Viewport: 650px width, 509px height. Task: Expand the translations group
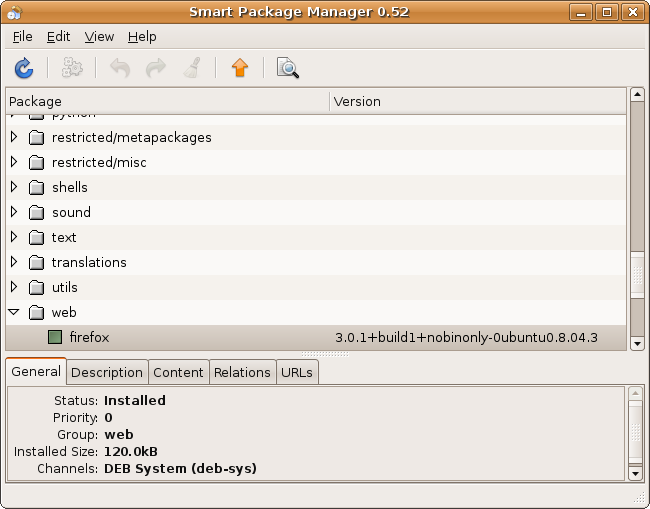(14, 262)
